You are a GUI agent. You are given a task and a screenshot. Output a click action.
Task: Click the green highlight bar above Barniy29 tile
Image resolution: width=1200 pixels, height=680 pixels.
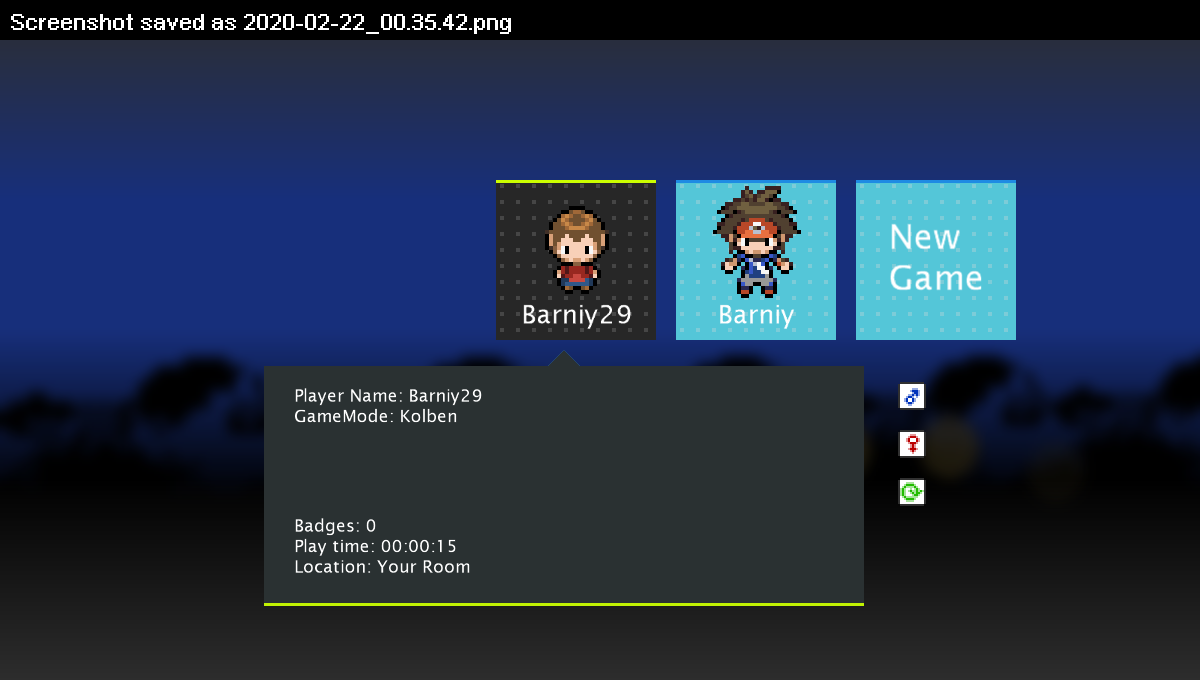(x=576, y=181)
